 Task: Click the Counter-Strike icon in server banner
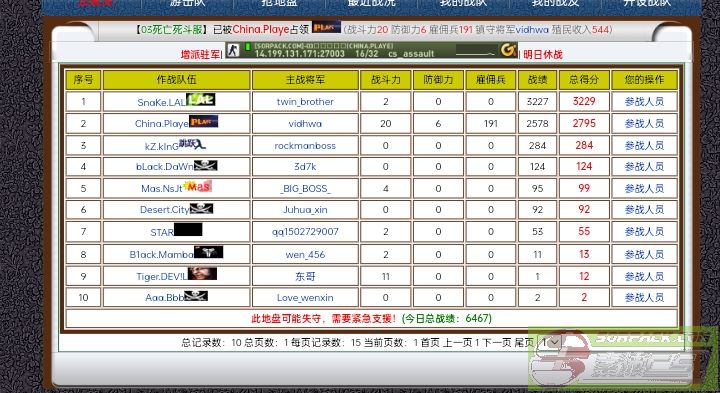tap(233, 50)
